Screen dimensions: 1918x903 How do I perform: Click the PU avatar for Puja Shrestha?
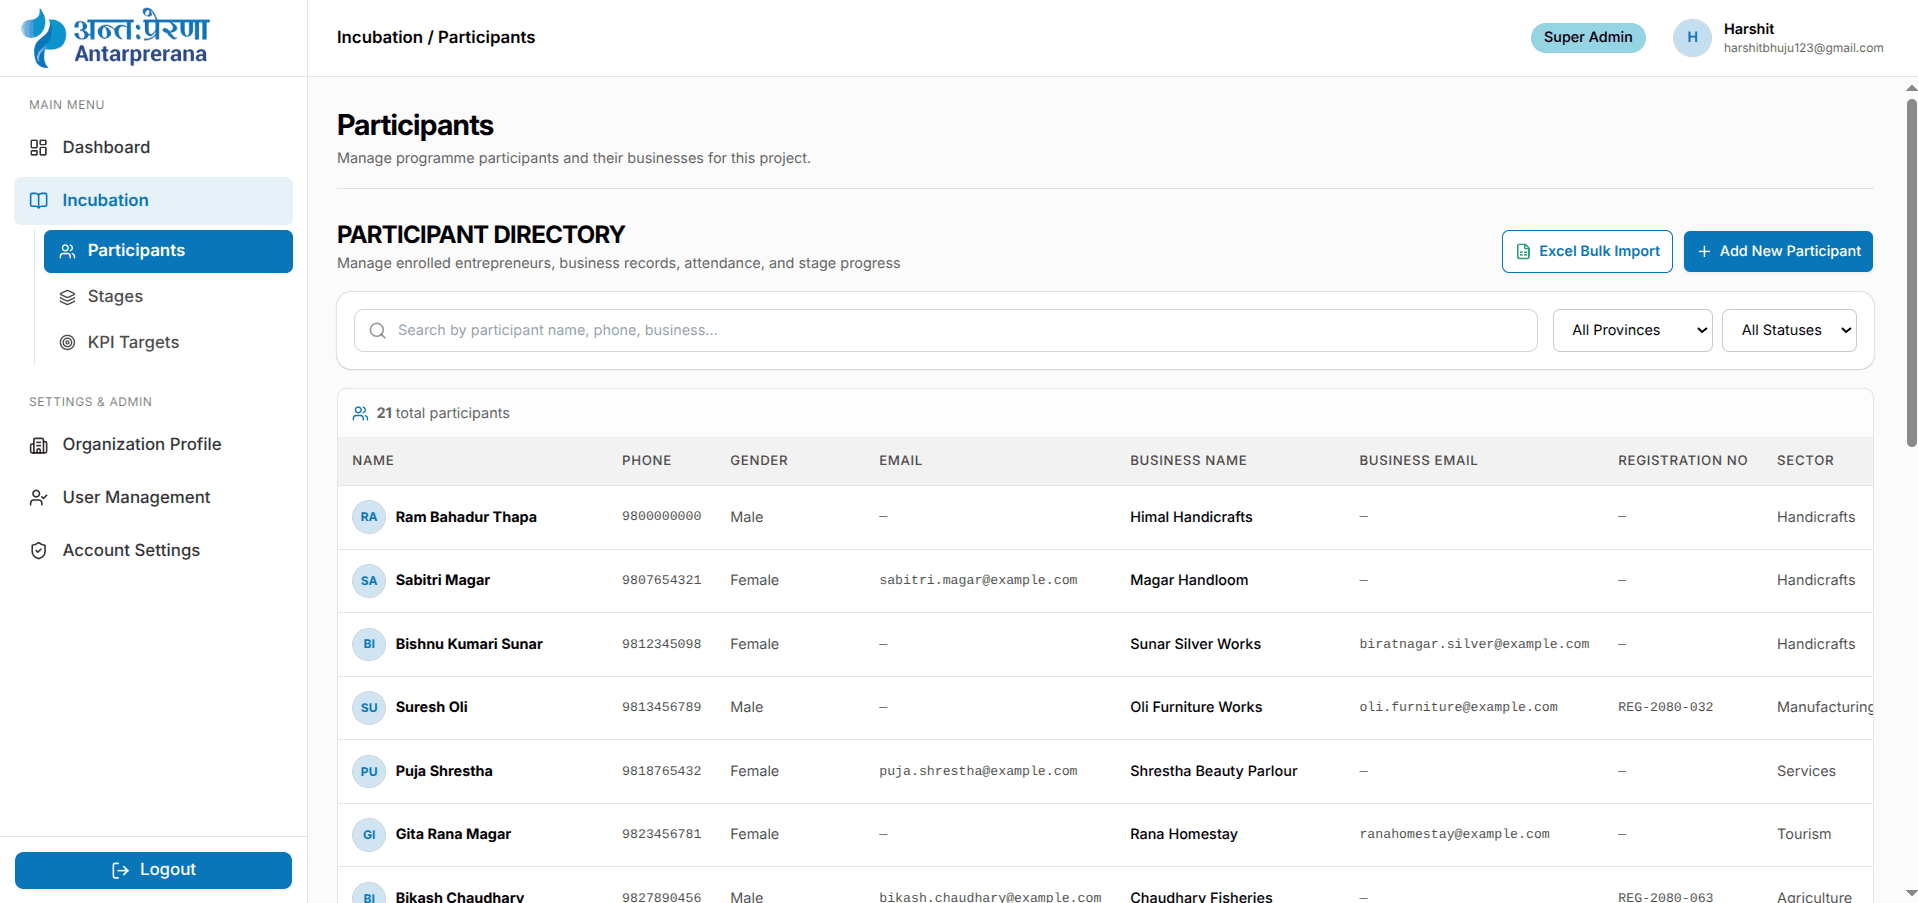click(x=369, y=772)
